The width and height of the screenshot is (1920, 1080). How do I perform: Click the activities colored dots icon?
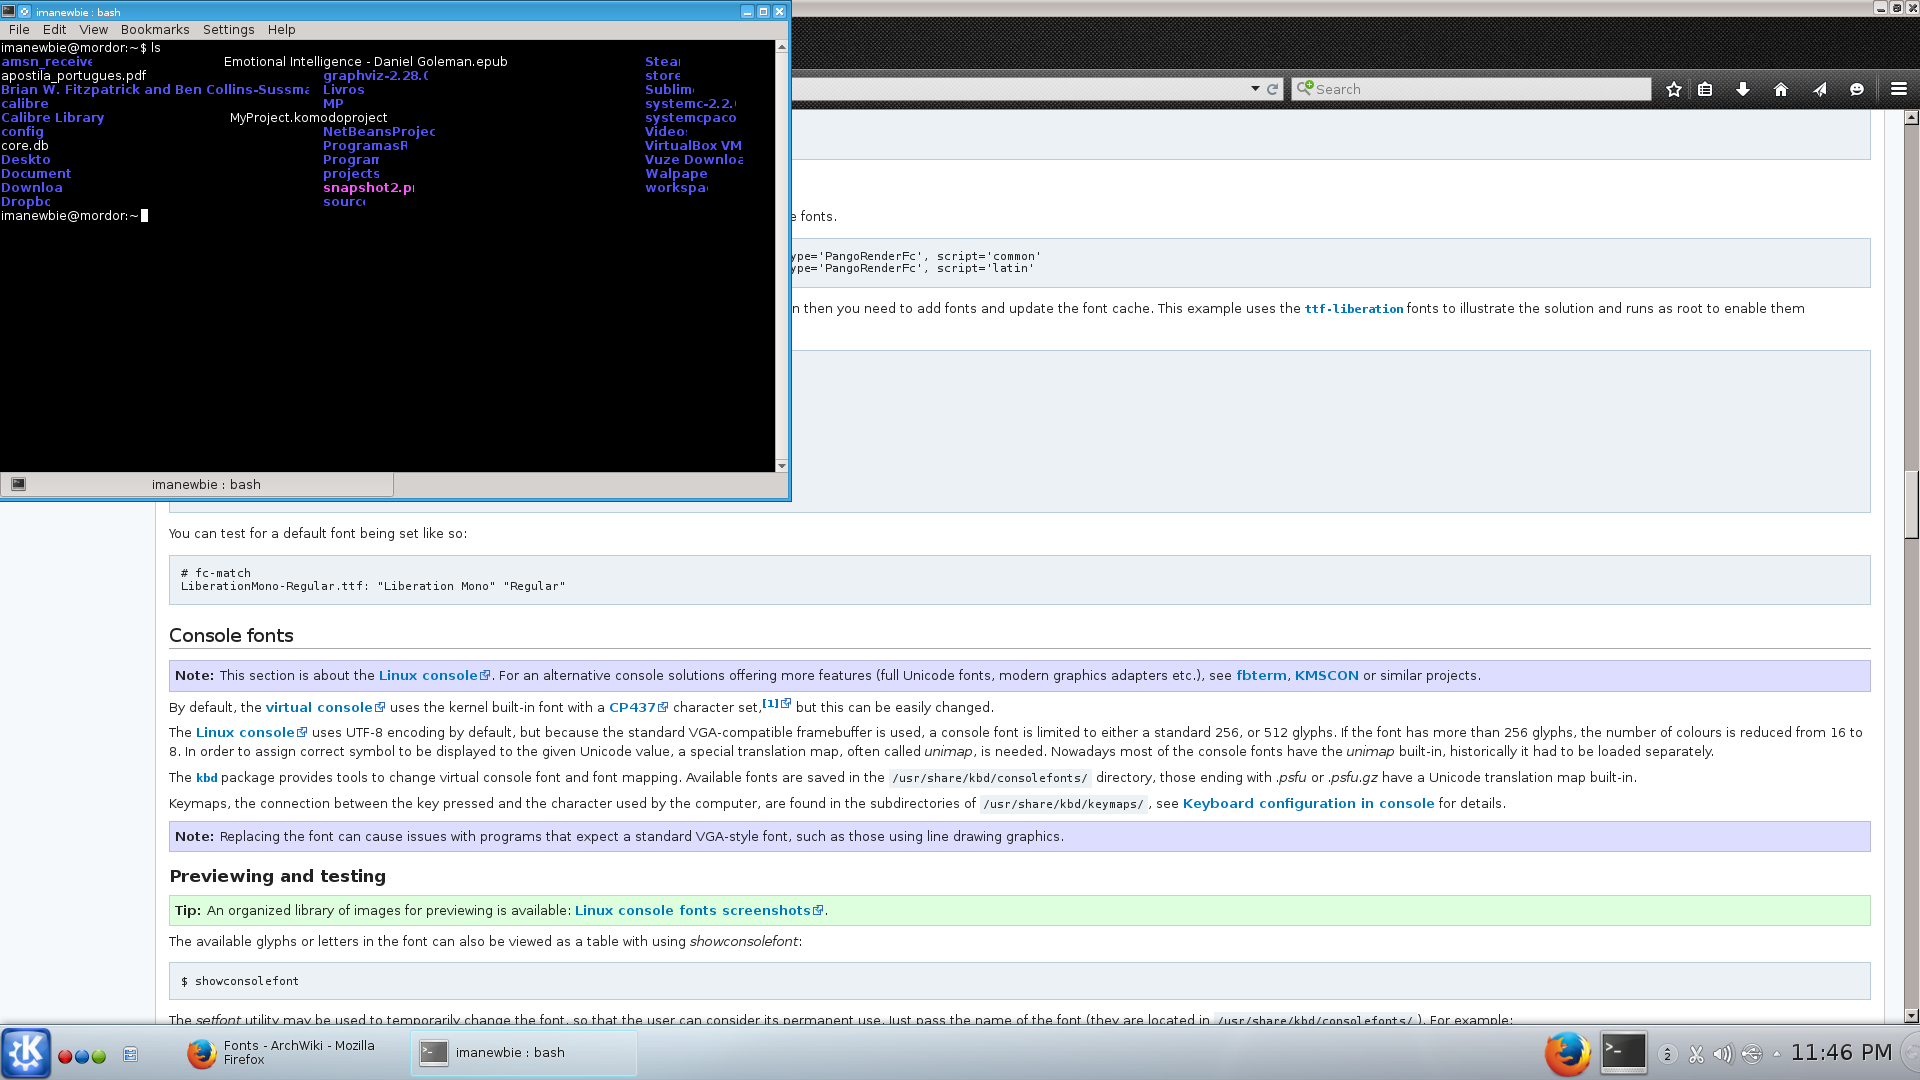pos(82,1056)
